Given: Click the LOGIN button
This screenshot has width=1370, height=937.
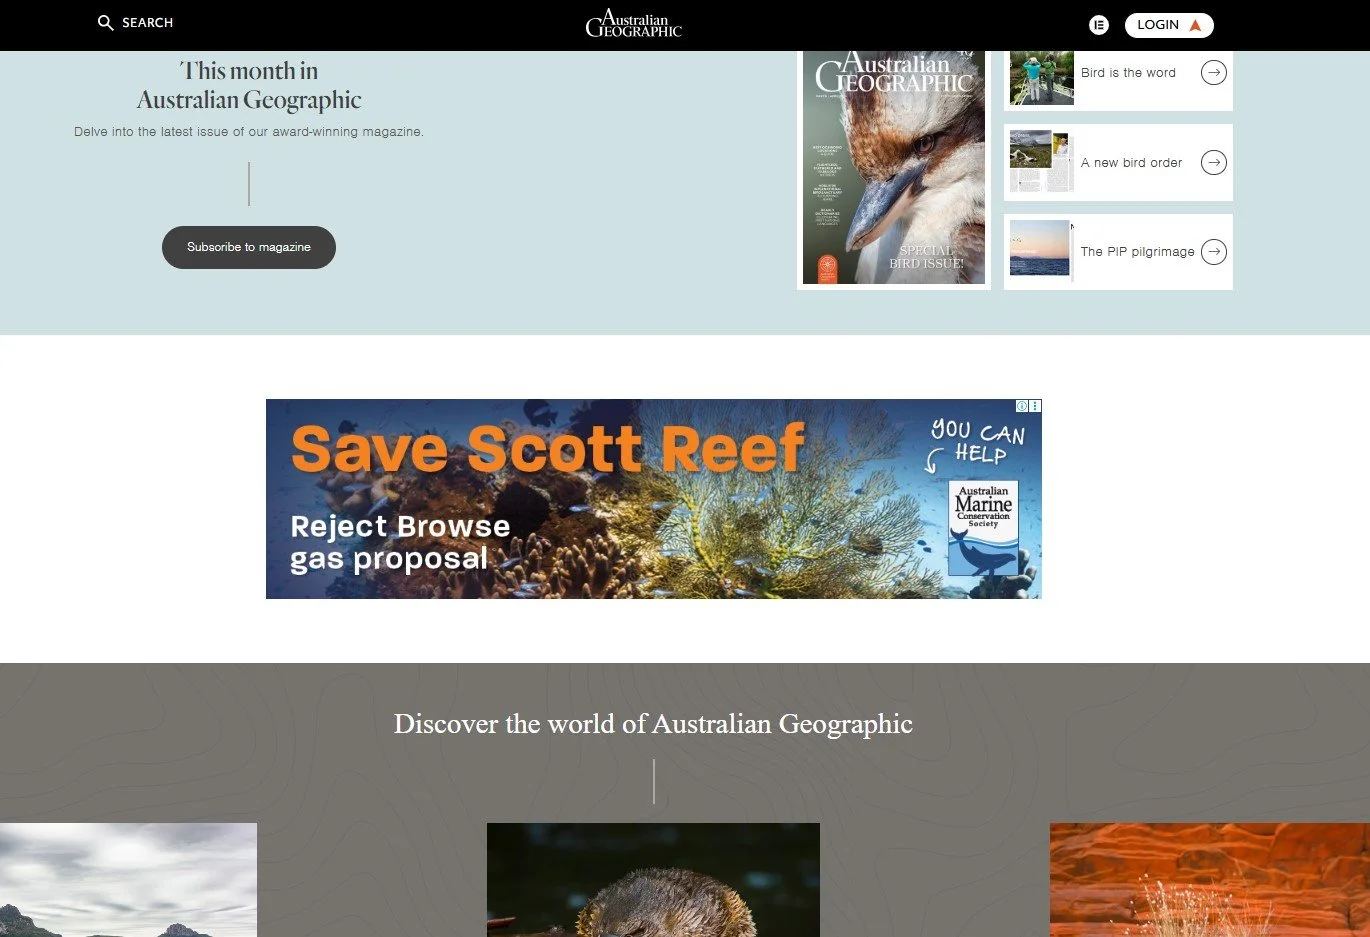Looking at the screenshot, I should [x=1169, y=25].
